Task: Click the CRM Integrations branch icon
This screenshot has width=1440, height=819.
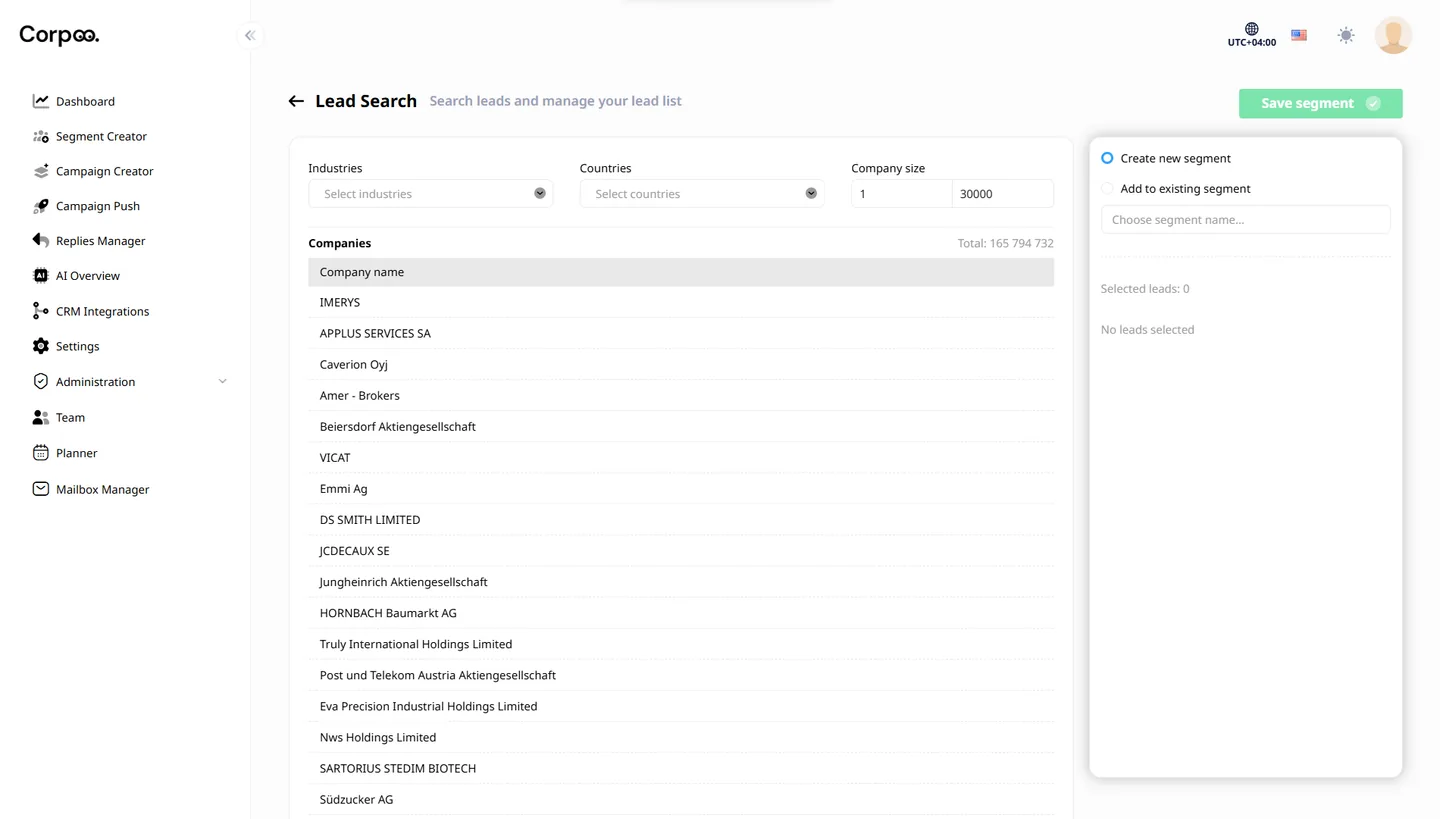Action: [x=40, y=311]
